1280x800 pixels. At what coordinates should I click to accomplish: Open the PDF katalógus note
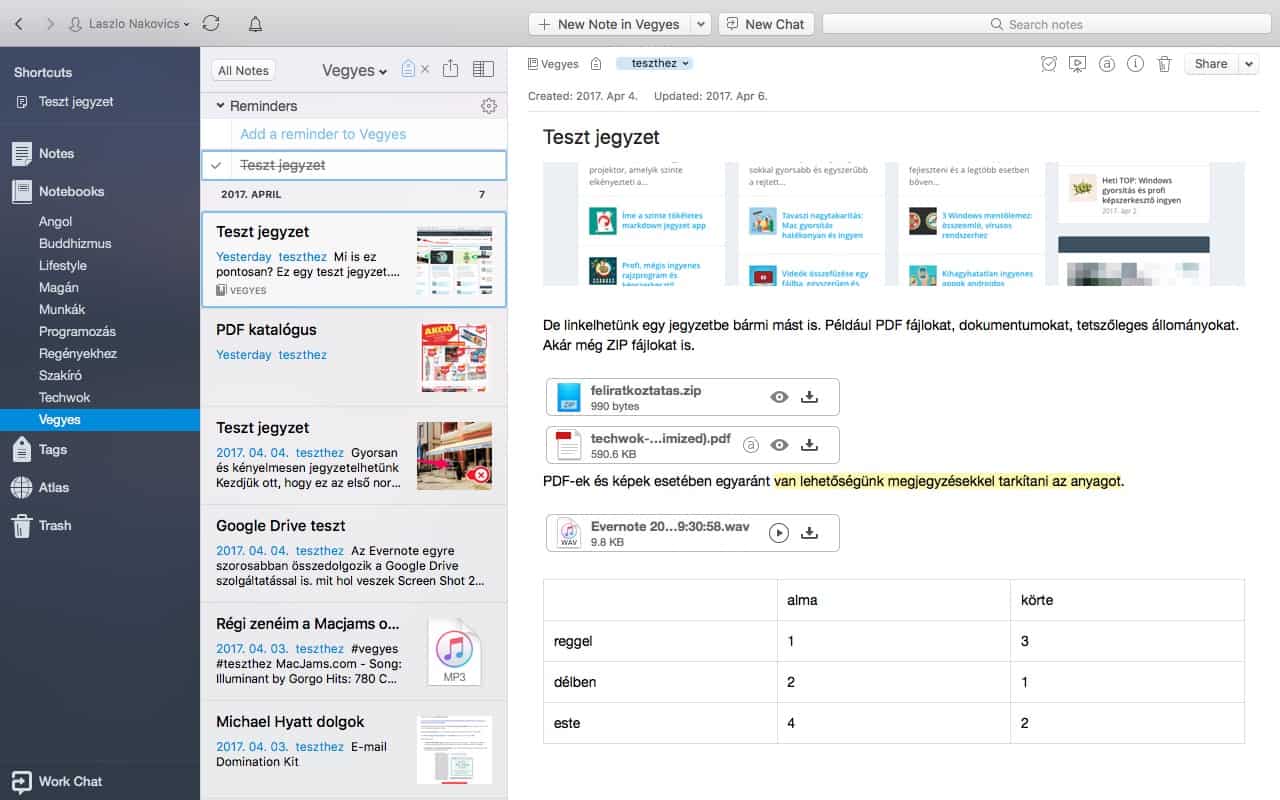tap(354, 358)
